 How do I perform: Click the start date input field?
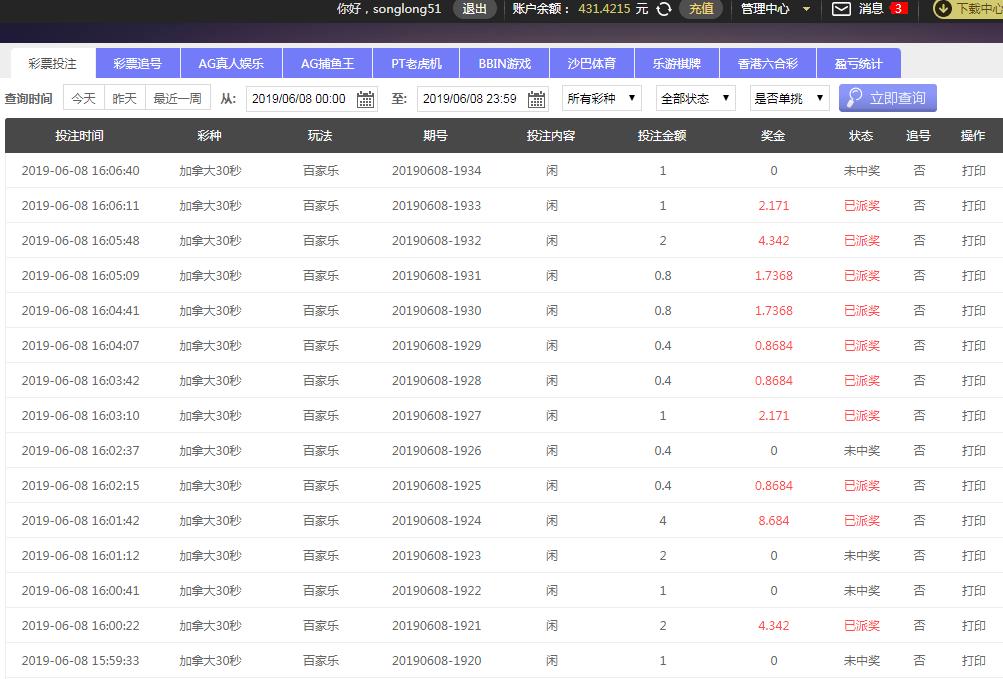[312, 99]
